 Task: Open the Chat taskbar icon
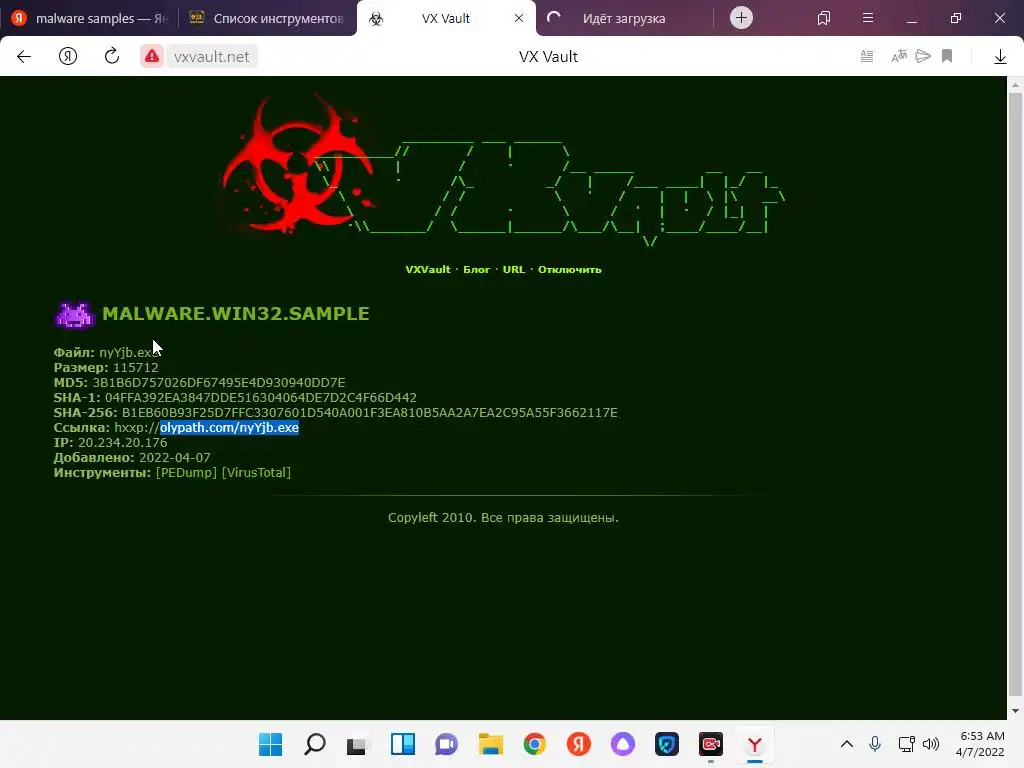(447, 744)
